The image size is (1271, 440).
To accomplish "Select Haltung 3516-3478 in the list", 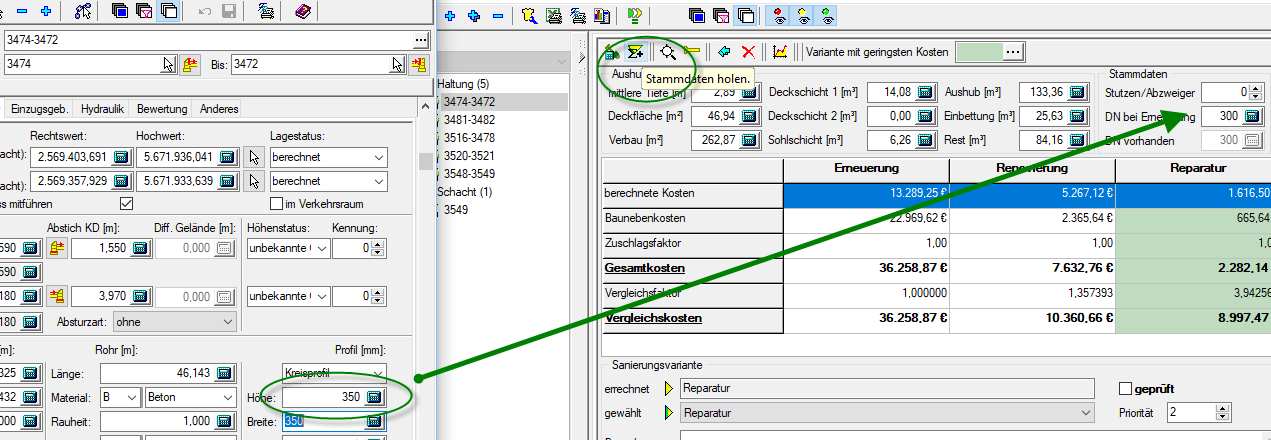I will click(x=469, y=137).
